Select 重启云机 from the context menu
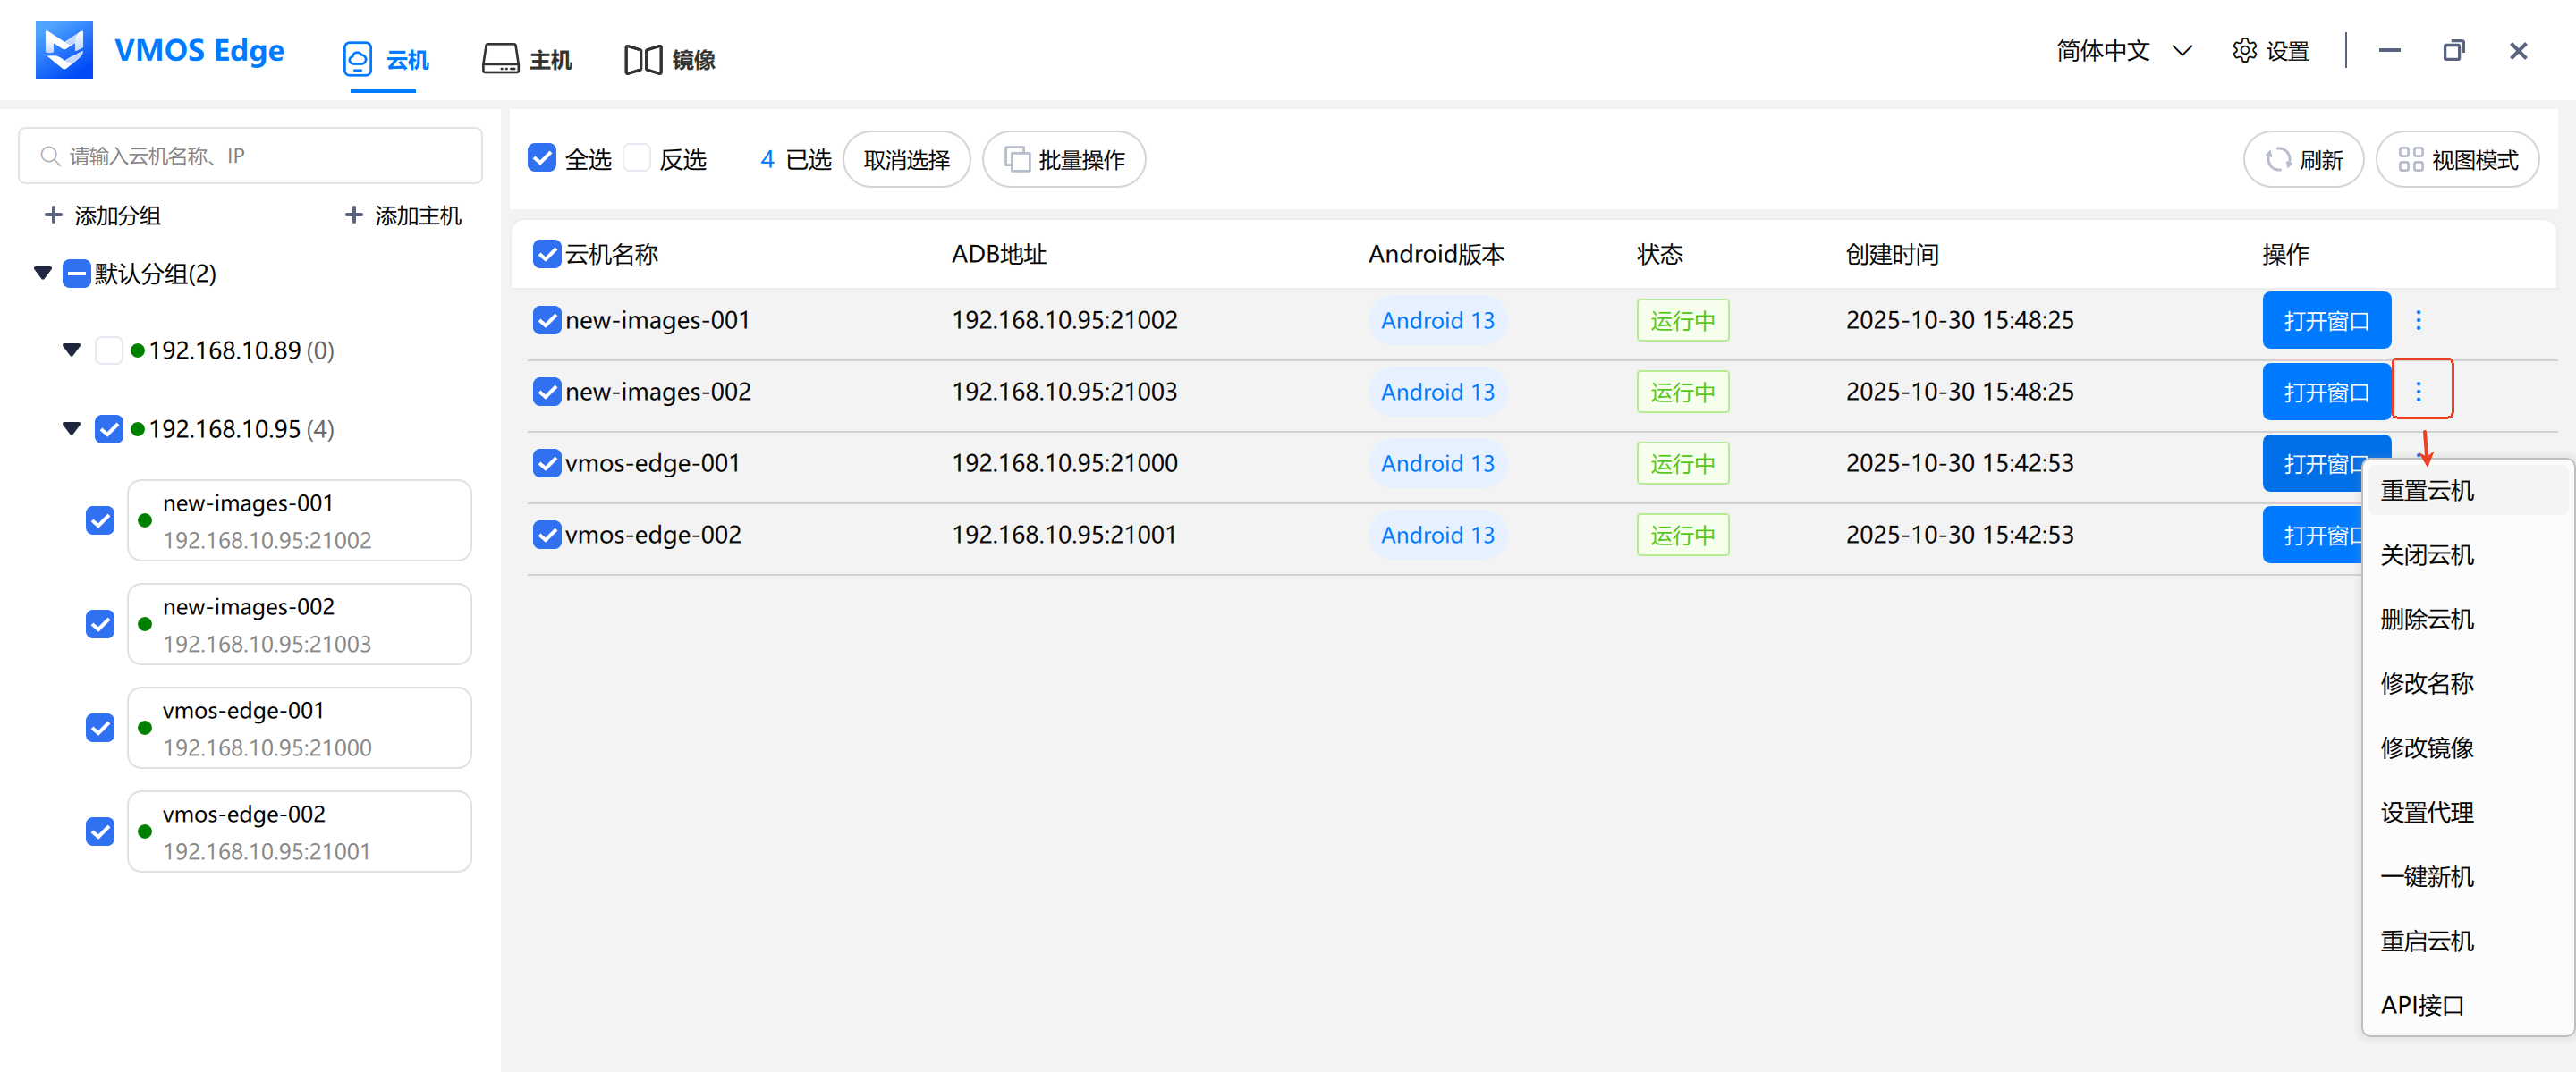The width and height of the screenshot is (2576, 1072). [2426, 941]
